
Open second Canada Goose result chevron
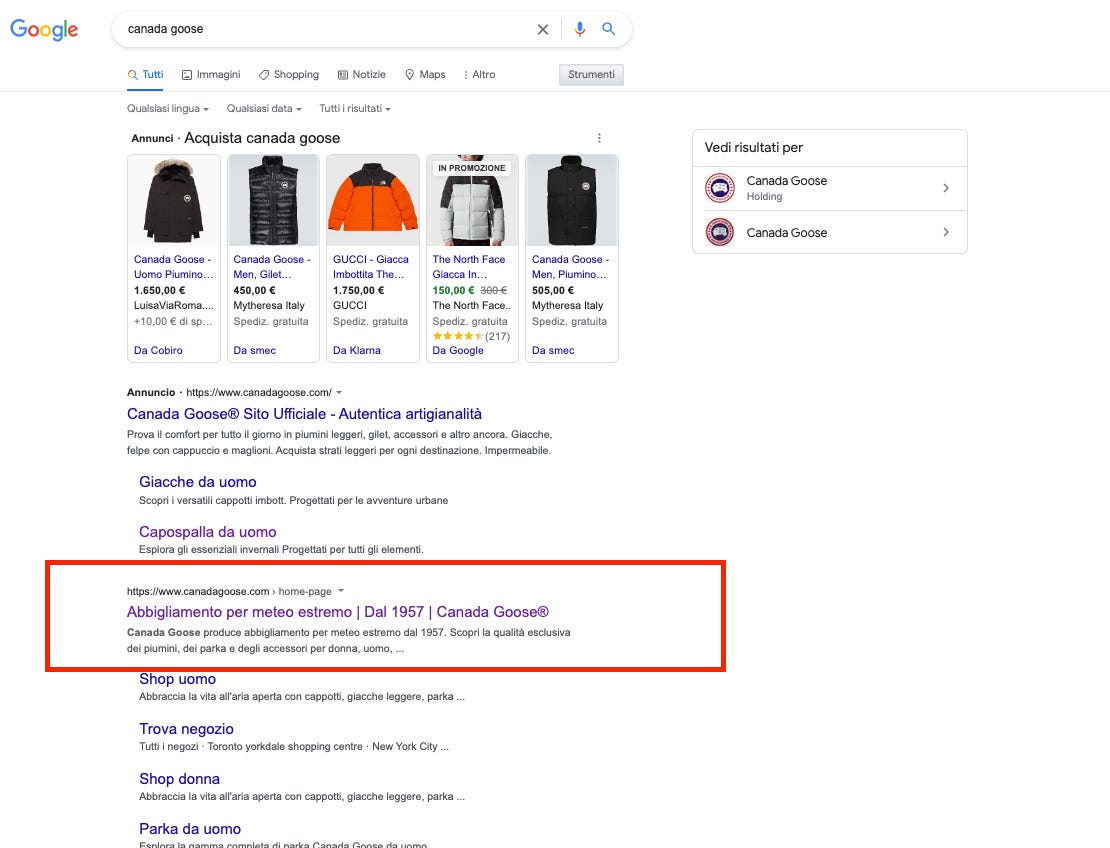click(x=946, y=232)
